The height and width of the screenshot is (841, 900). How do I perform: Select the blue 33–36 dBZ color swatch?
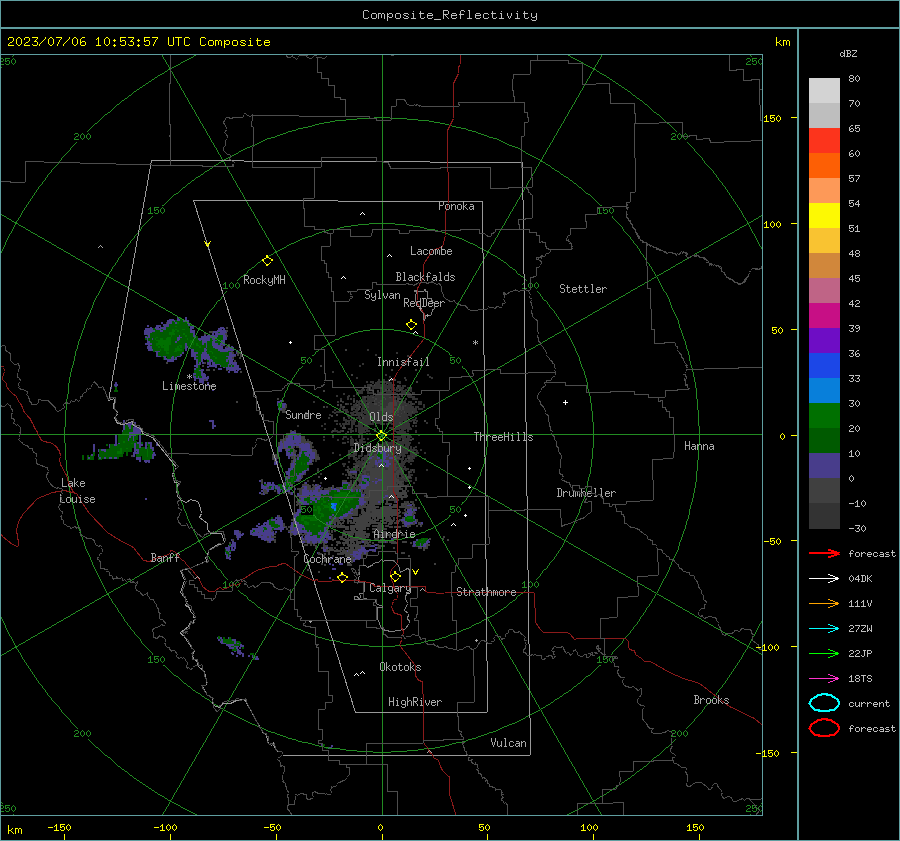(x=824, y=366)
